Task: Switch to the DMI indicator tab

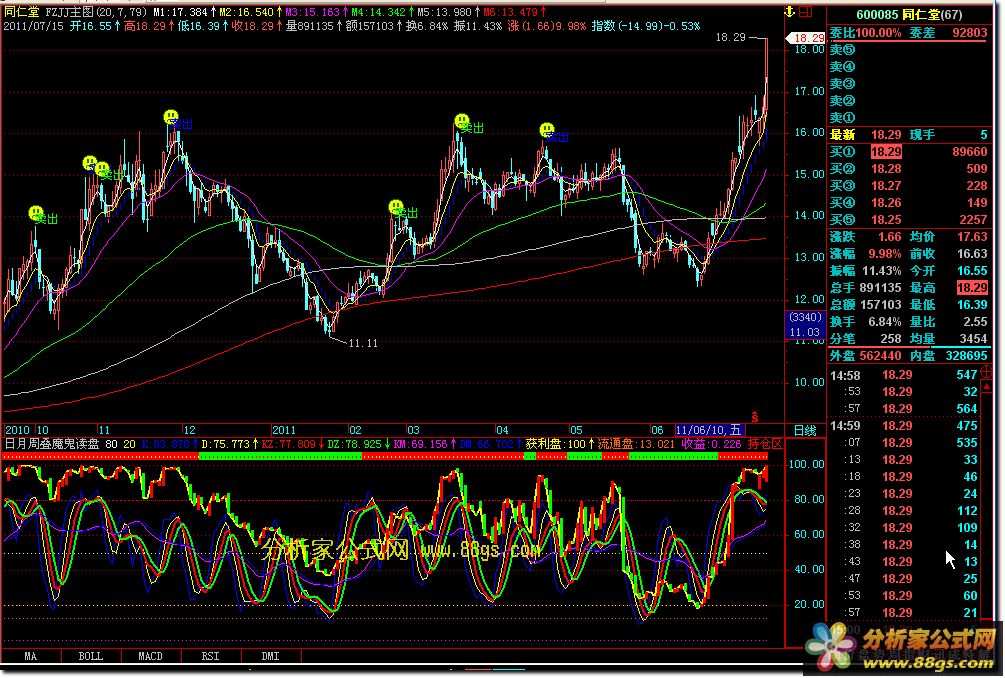Action: 270,656
